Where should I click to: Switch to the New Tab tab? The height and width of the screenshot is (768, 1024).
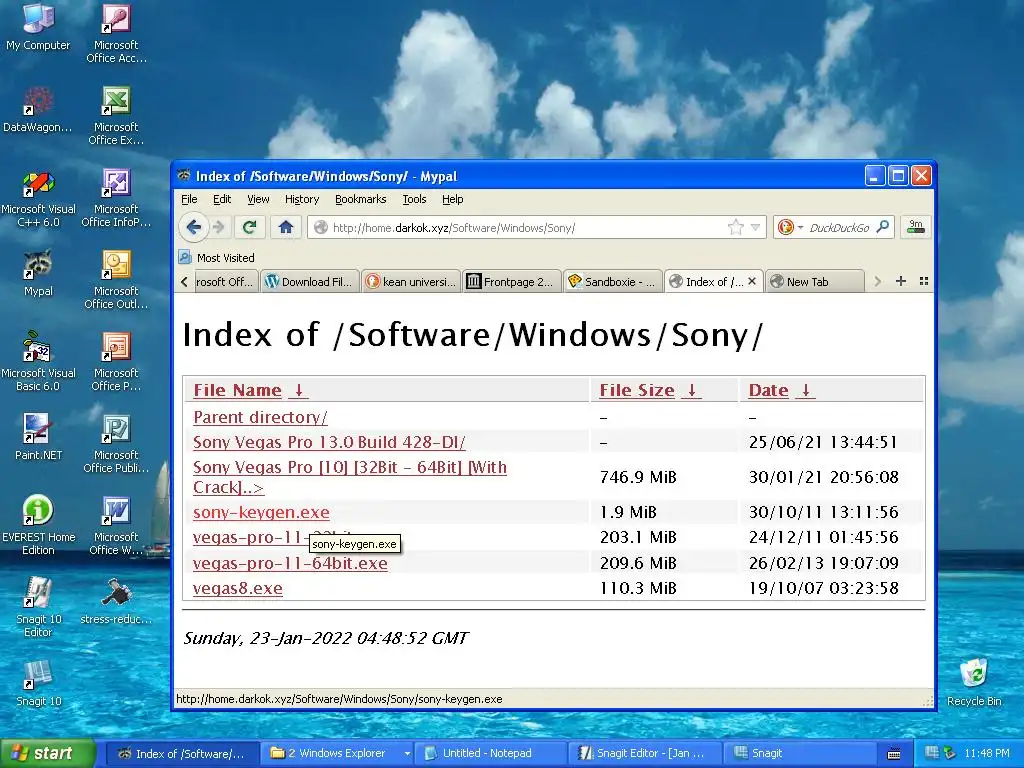(x=814, y=281)
